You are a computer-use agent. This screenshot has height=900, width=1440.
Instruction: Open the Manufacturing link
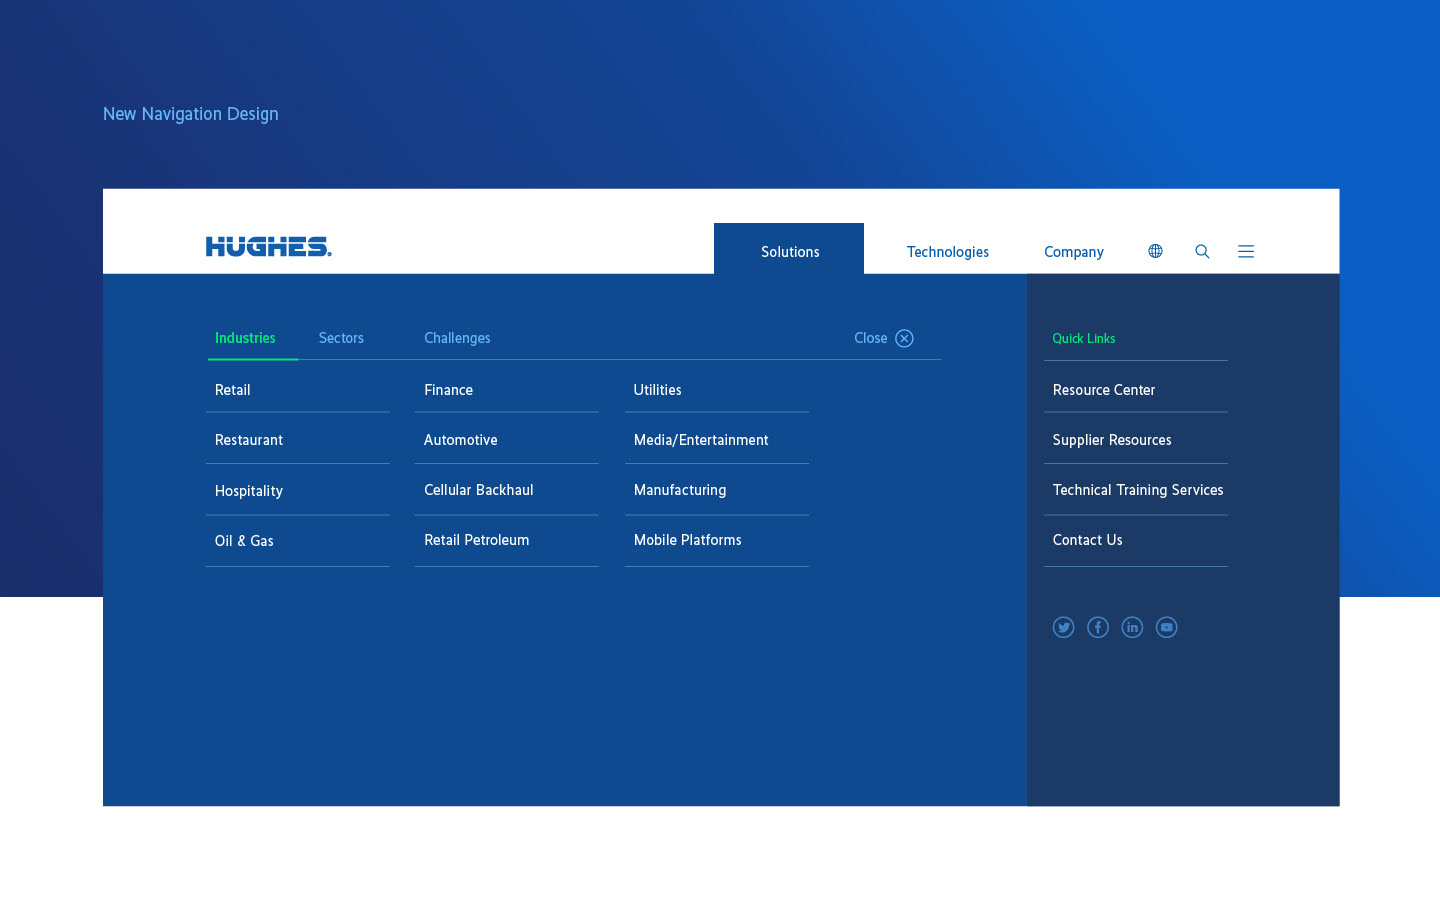click(x=680, y=490)
